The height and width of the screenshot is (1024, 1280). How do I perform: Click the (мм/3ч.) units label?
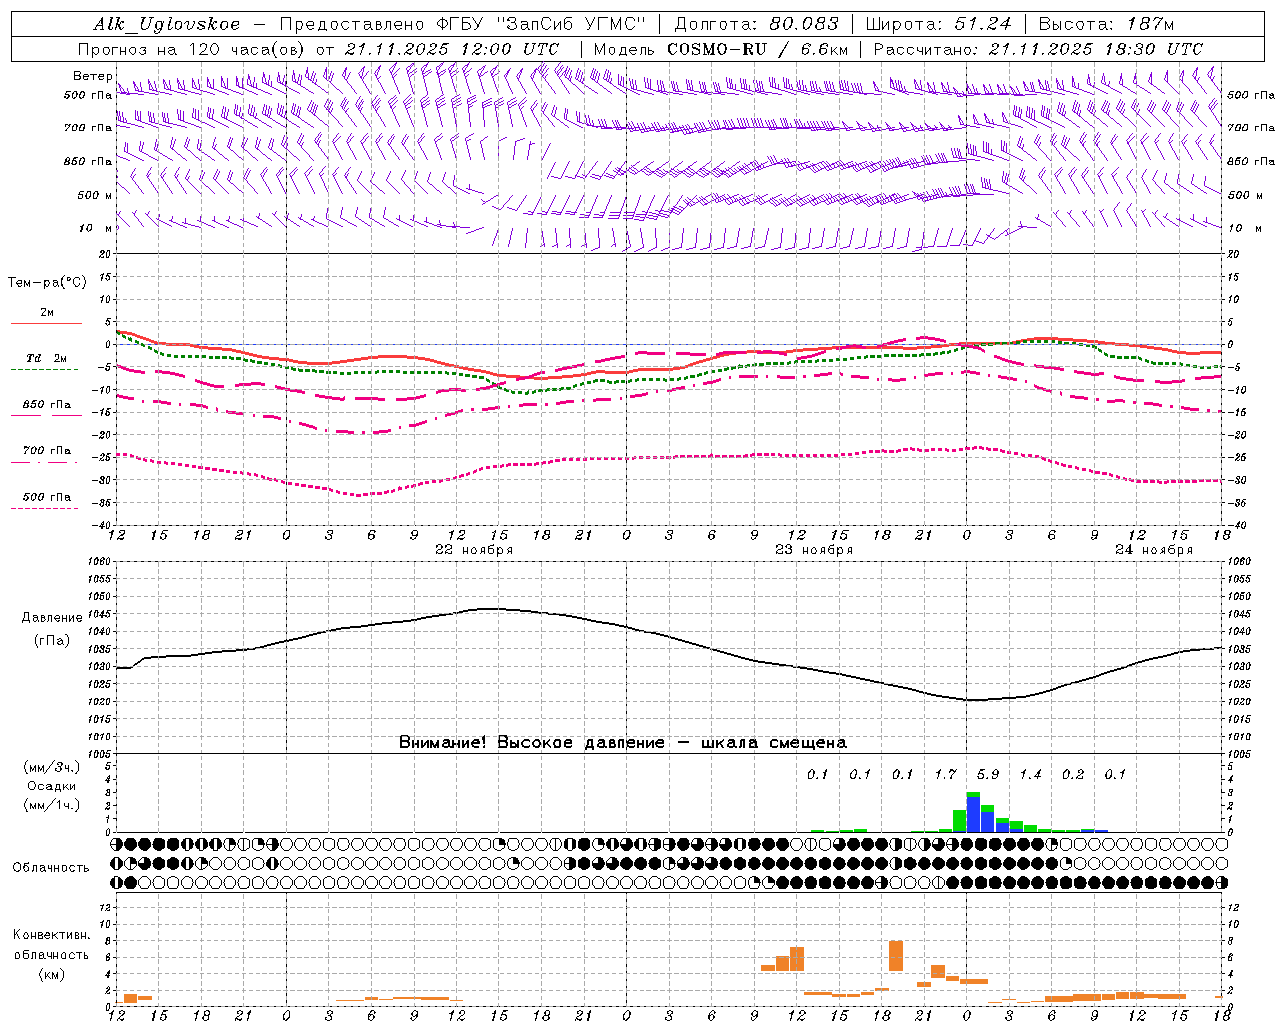(51, 767)
